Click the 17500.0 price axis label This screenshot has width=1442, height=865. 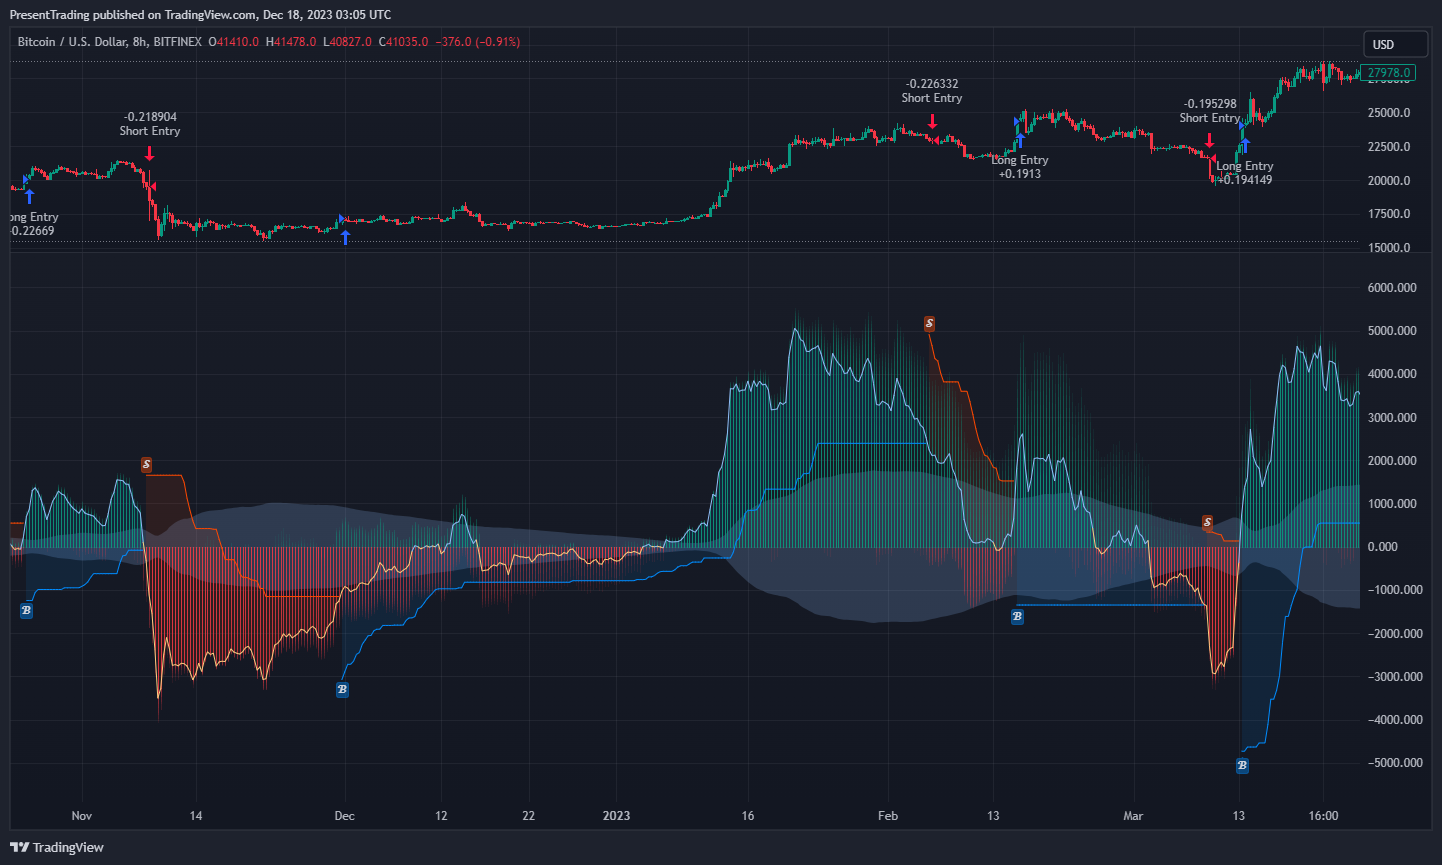[x=1389, y=214]
